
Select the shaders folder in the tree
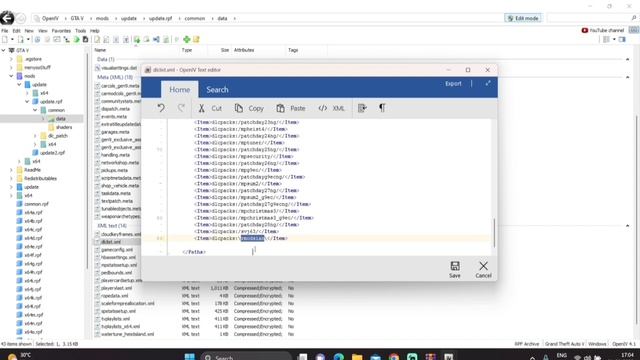64,127
